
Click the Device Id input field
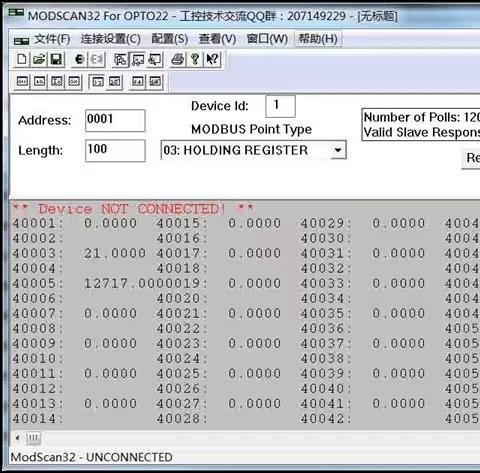(x=280, y=106)
